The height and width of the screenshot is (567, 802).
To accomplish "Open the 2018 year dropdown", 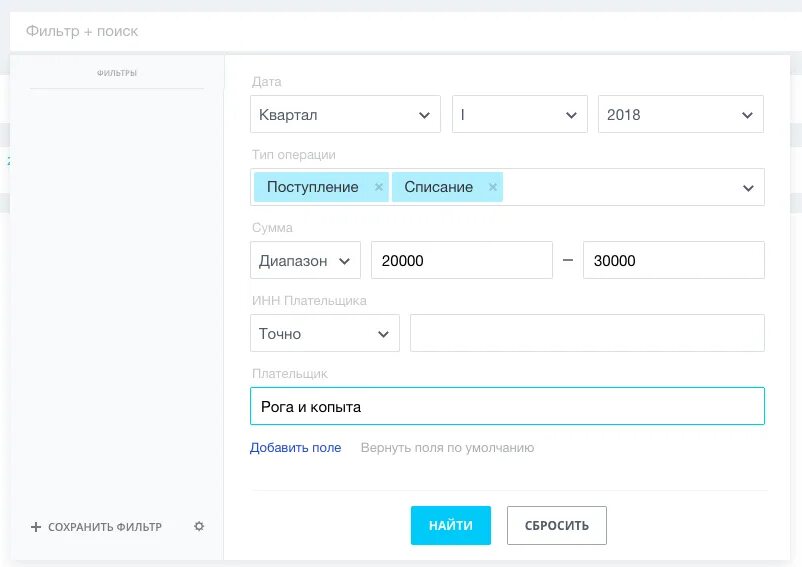I will click(x=681, y=114).
